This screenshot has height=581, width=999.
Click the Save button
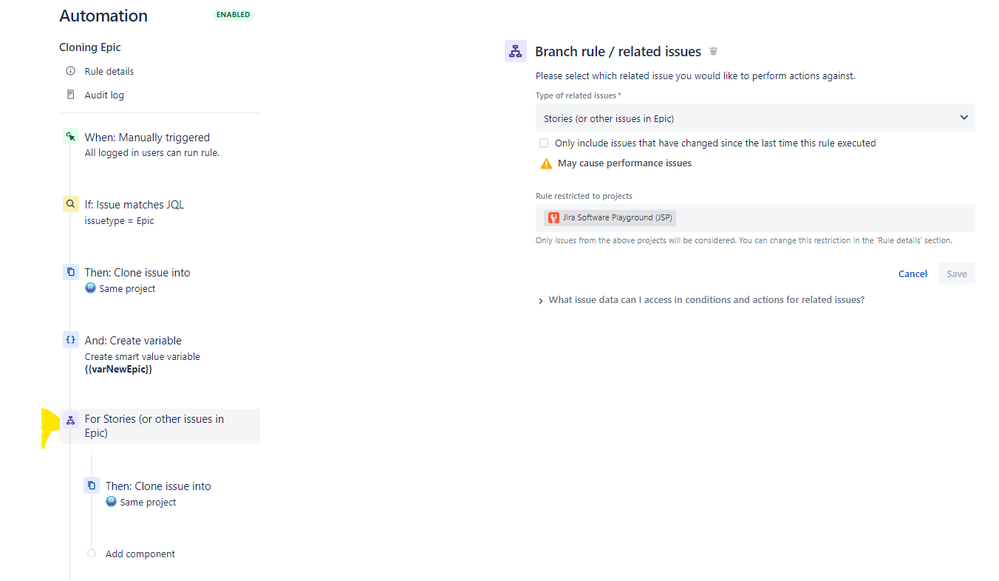pyautogui.click(x=956, y=273)
